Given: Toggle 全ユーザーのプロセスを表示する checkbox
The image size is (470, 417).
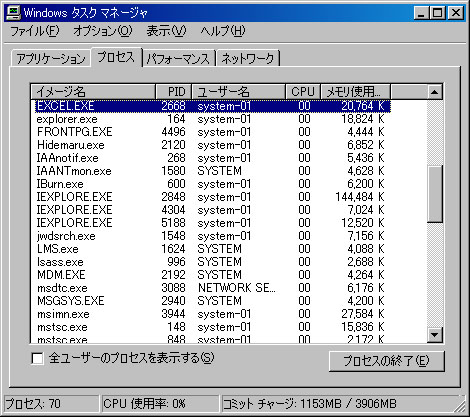Looking at the screenshot, I should (37, 359).
